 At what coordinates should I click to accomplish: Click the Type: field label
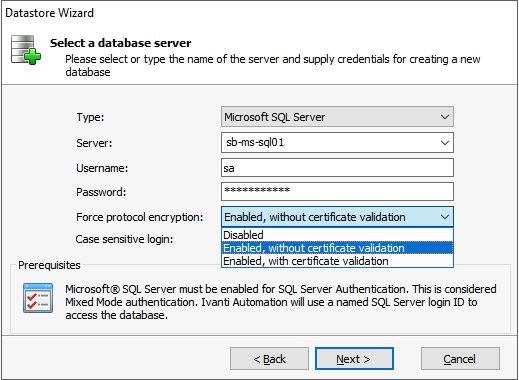pyautogui.click(x=90, y=117)
